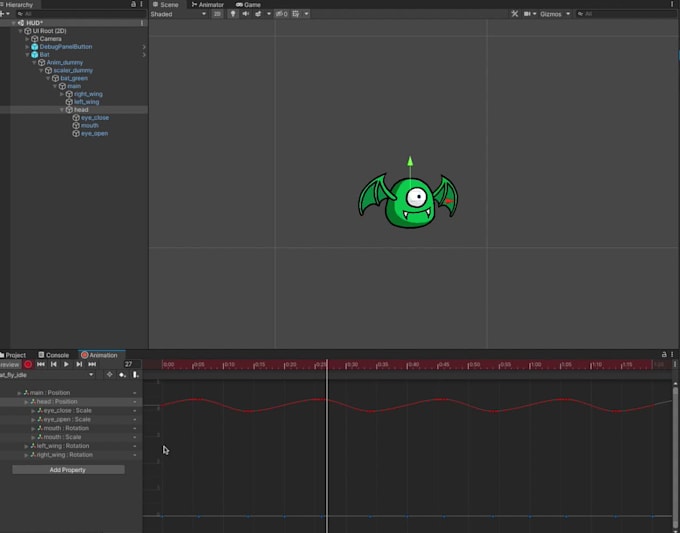Expand the eye_close : Scale property

point(33,411)
